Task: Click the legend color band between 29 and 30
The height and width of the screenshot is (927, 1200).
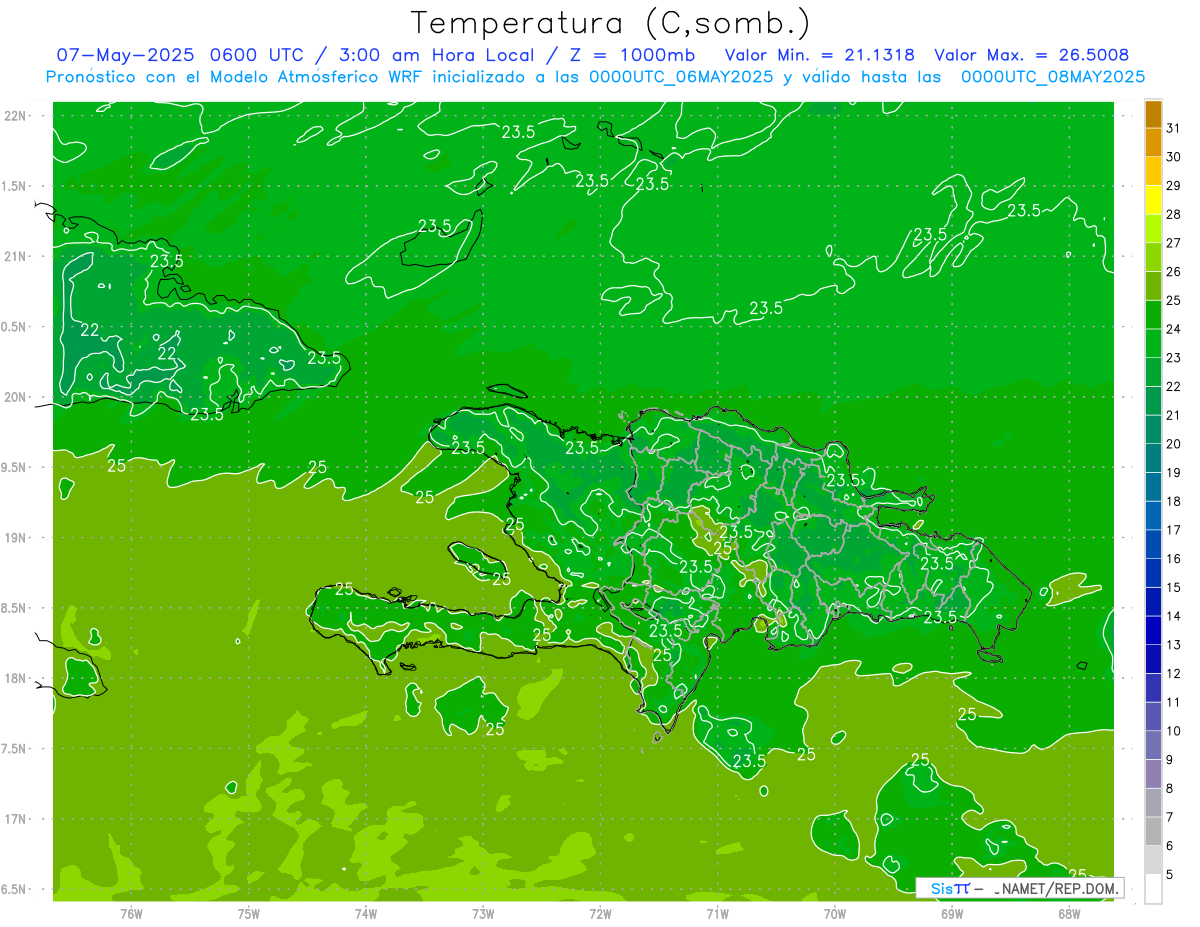Action: tap(1153, 172)
